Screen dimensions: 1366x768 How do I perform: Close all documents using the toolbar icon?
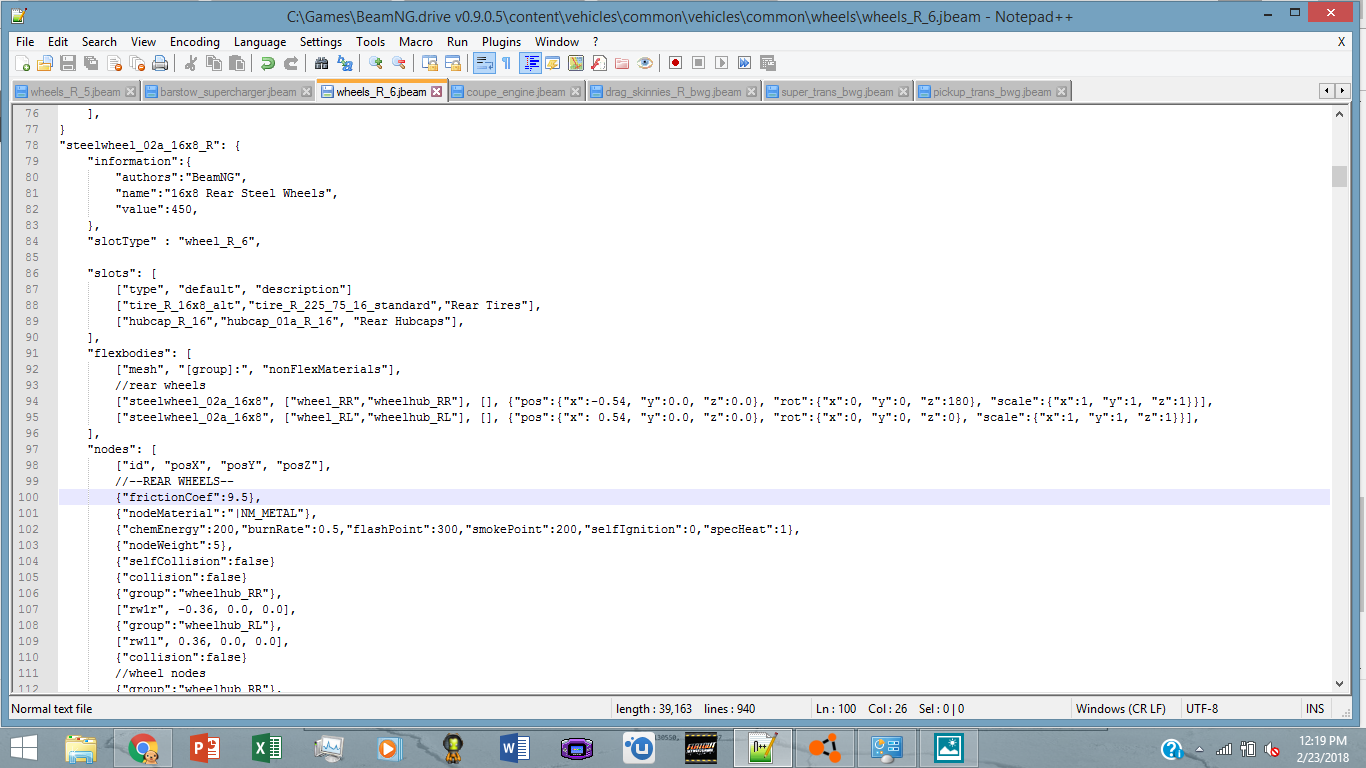(x=137, y=63)
